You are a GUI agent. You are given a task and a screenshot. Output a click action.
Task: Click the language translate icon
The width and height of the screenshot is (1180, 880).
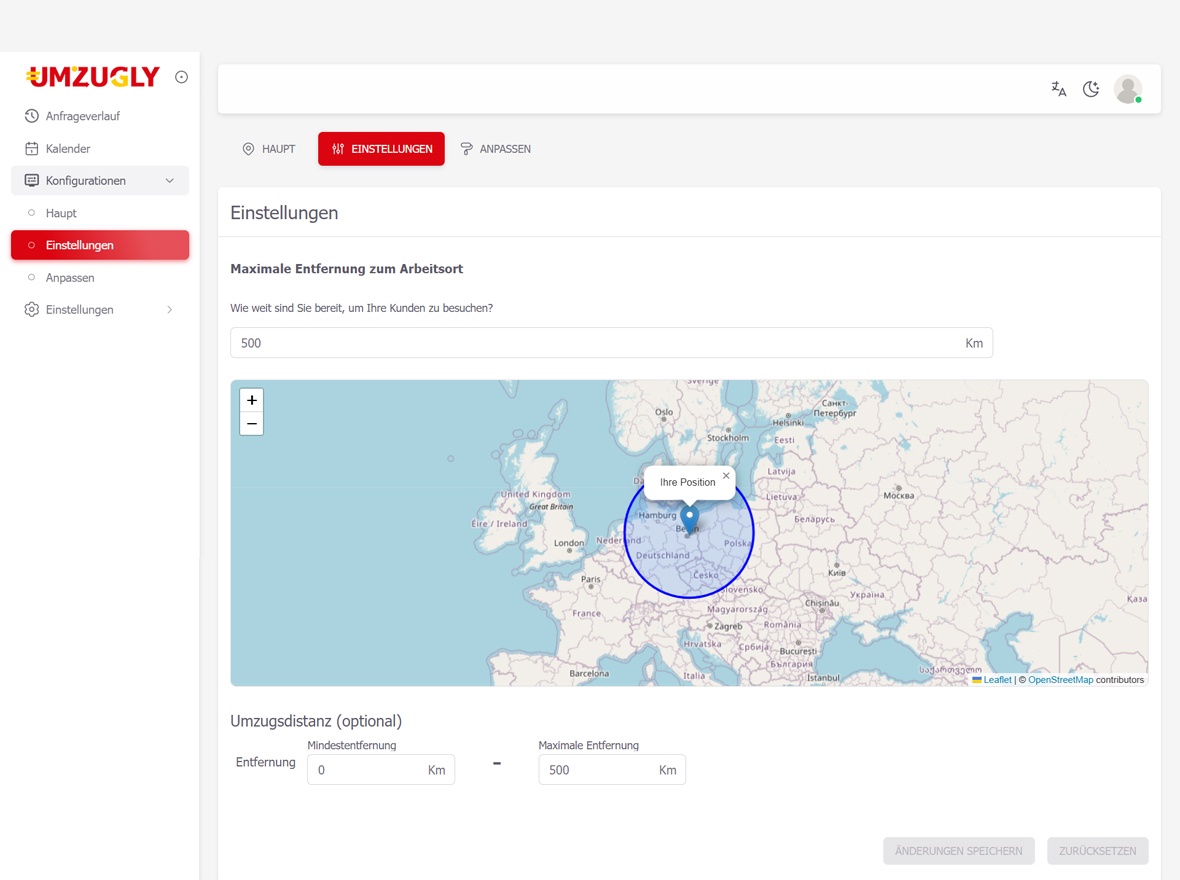pos(1058,89)
